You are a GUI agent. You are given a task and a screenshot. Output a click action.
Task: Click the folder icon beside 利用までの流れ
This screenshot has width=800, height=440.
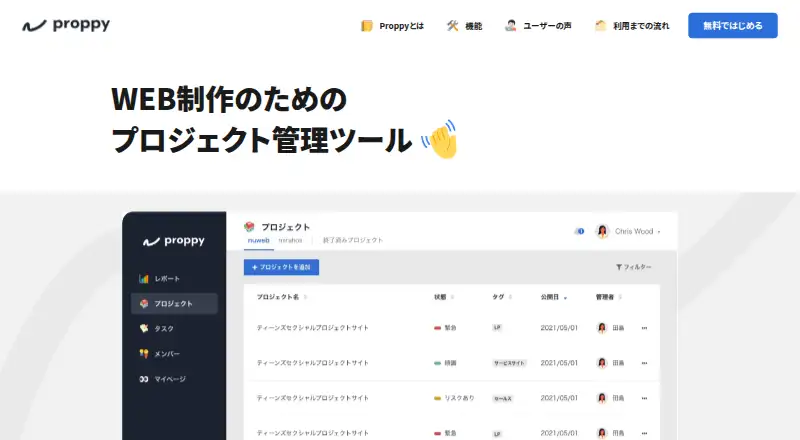(x=601, y=26)
